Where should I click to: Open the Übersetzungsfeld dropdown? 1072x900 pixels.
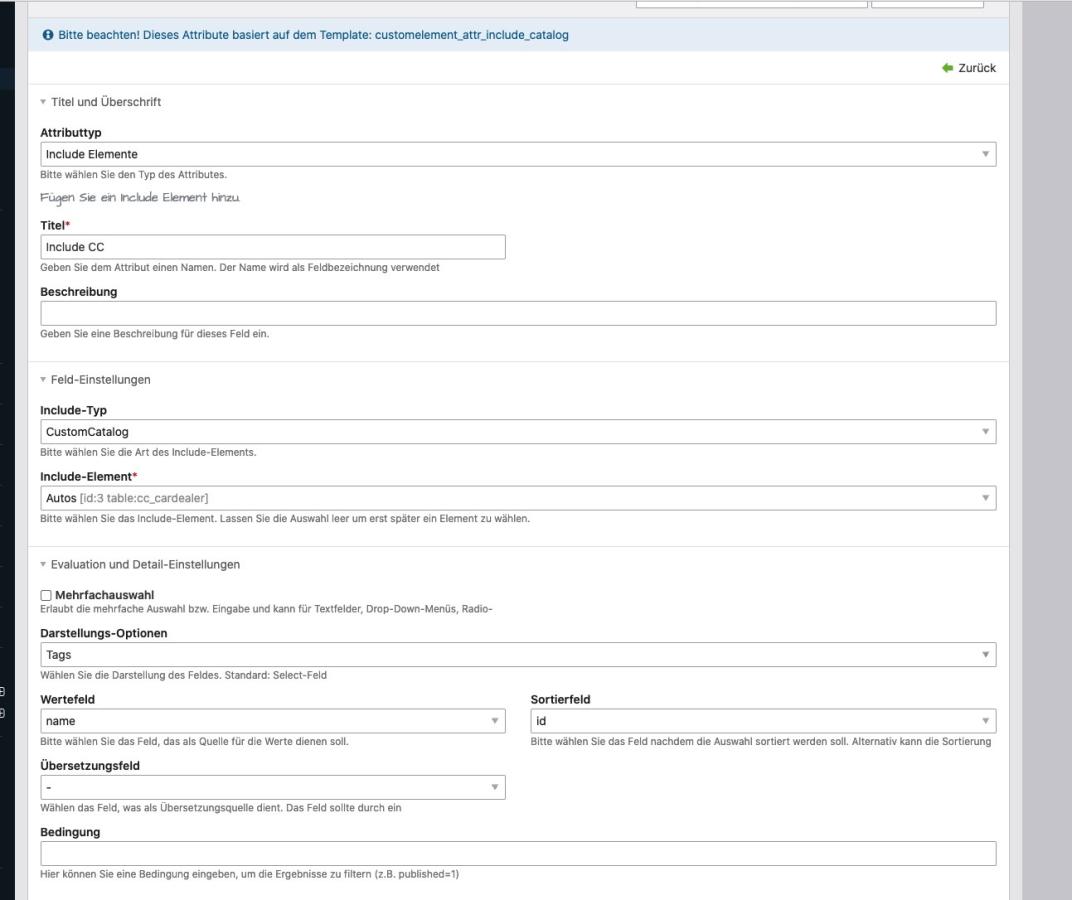(x=272, y=787)
